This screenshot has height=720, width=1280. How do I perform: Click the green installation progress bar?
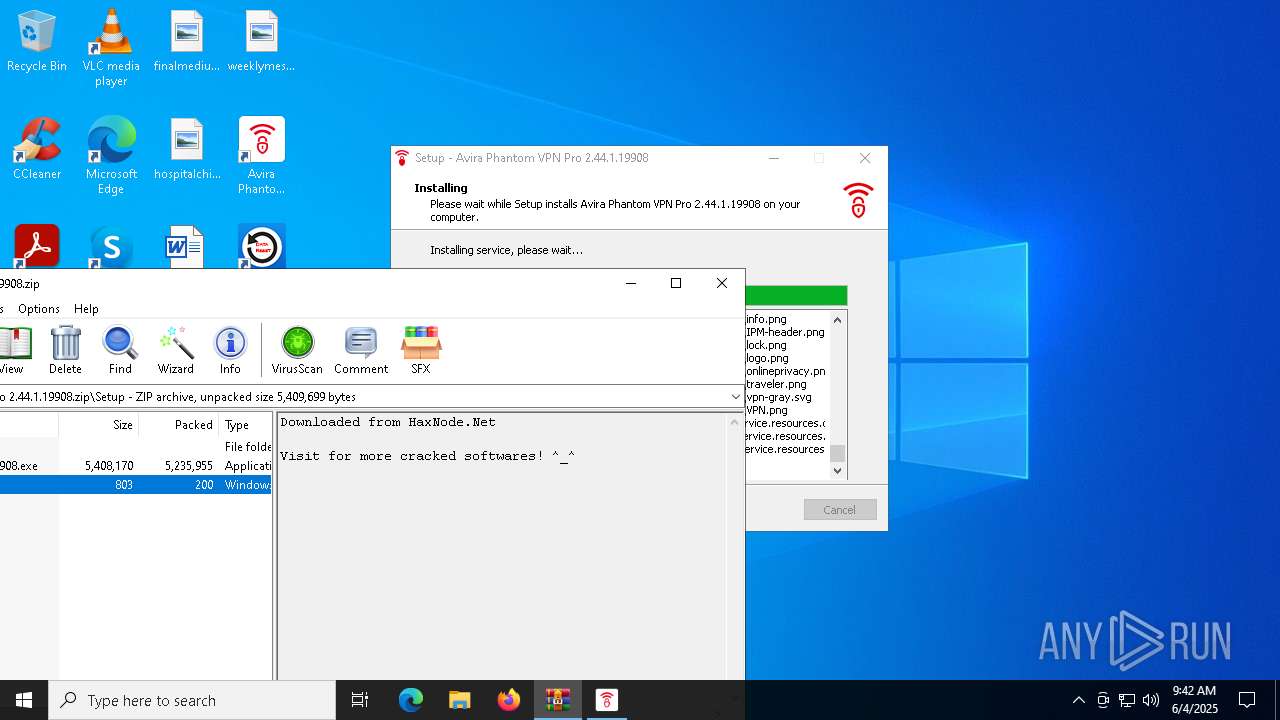(796, 296)
